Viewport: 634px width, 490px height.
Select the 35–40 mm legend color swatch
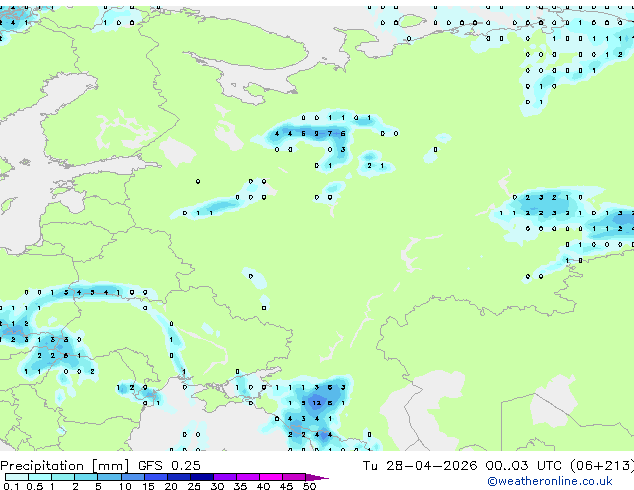tap(248, 477)
